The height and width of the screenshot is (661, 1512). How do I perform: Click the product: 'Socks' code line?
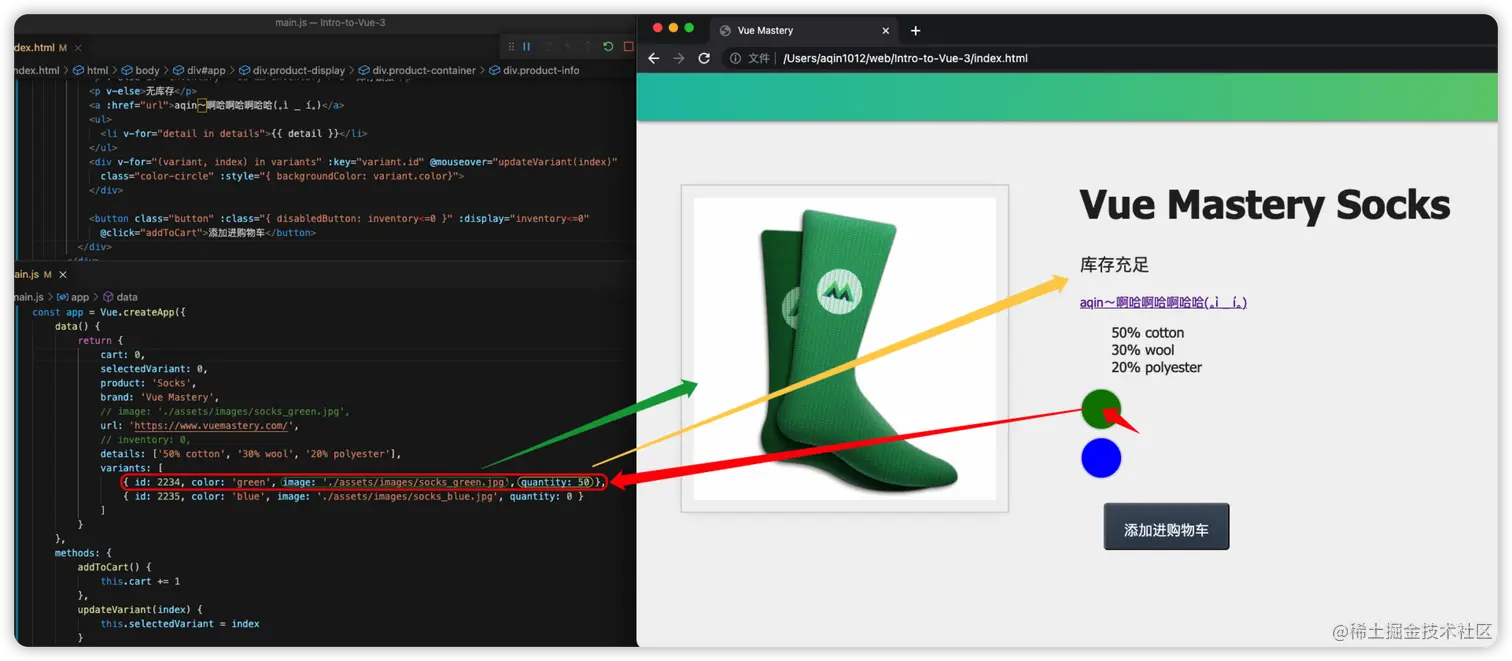[x=149, y=383]
